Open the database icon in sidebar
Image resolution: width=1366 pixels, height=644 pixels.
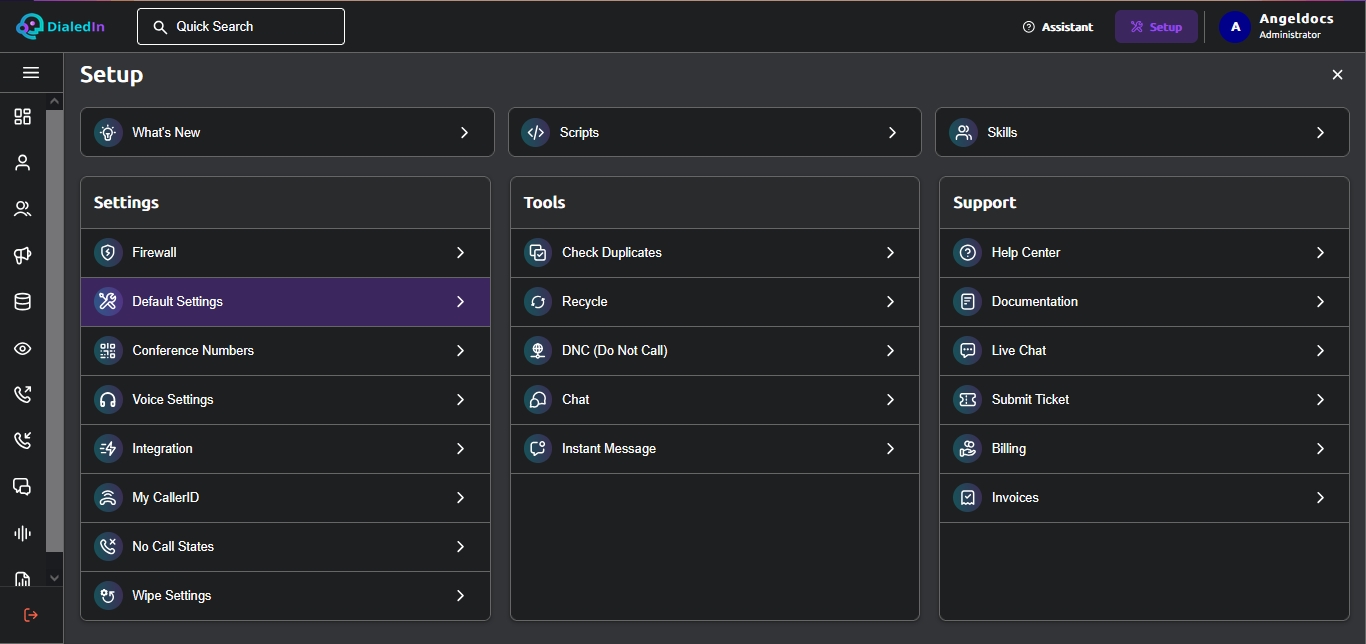point(22,302)
